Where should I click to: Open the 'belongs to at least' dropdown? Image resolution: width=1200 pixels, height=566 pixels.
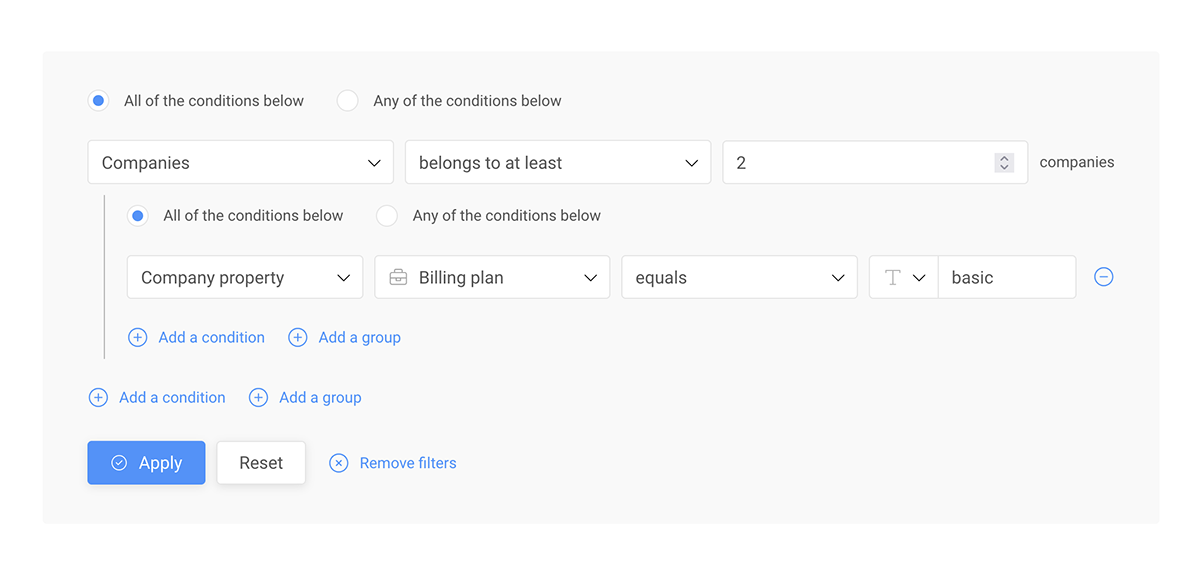tap(558, 162)
